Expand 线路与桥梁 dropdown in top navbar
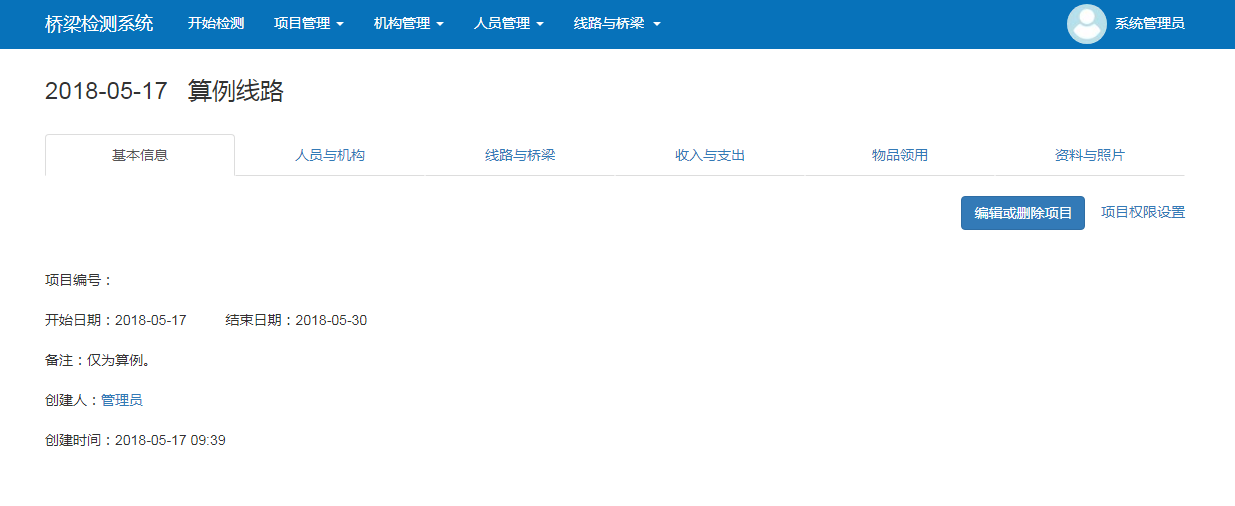The width and height of the screenshot is (1235, 506). coord(616,24)
